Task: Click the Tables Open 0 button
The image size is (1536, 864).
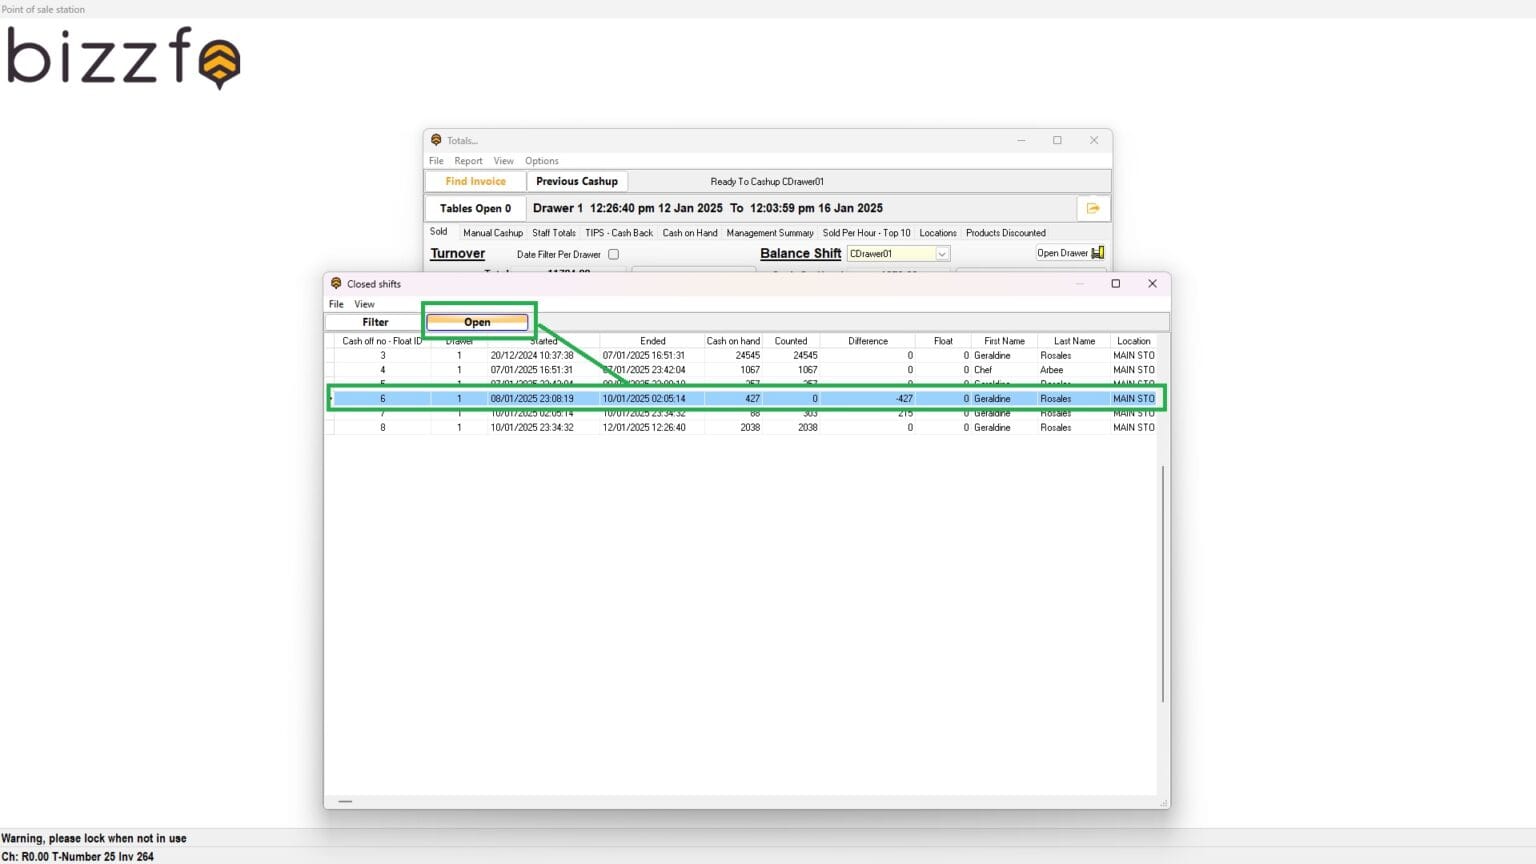Action: (474, 208)
